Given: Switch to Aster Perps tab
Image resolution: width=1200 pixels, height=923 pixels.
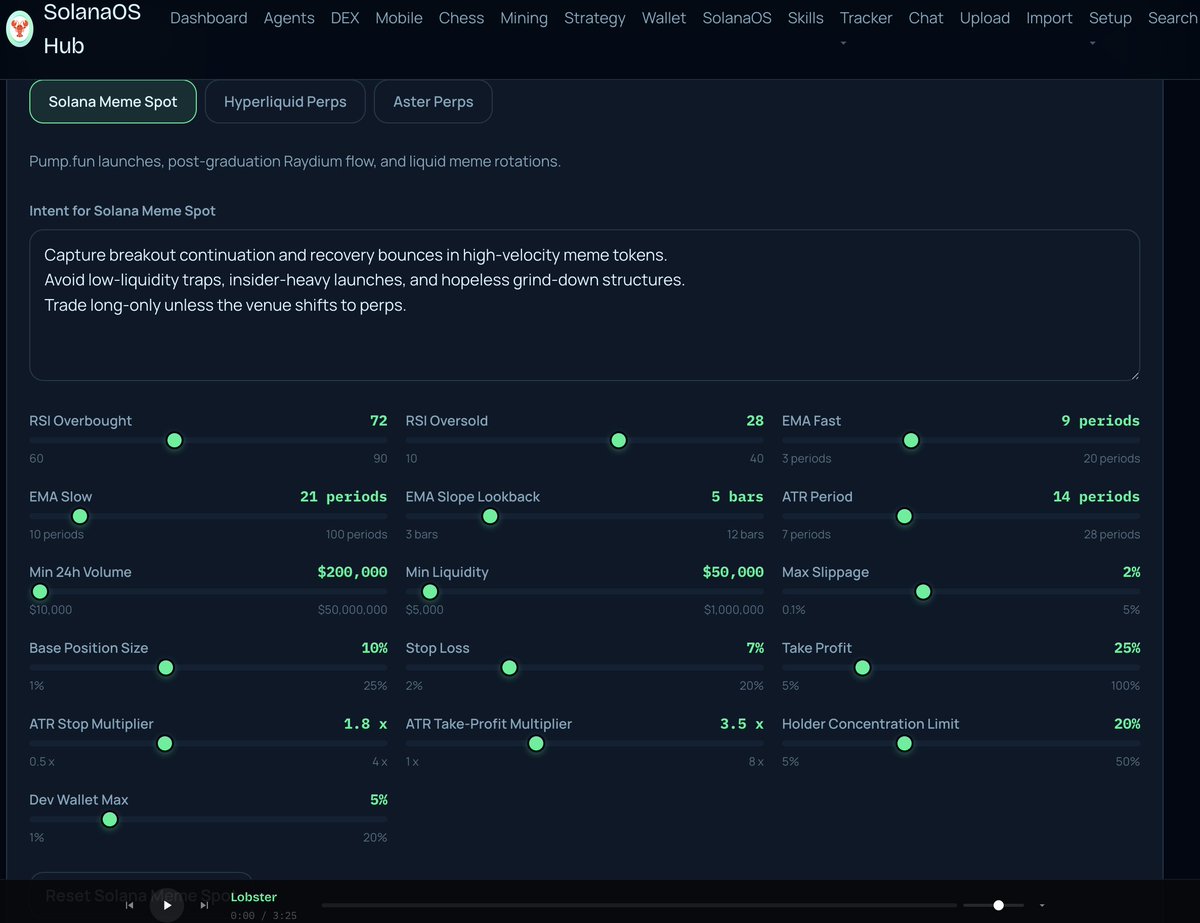Looking at the screenshot, I should coord(433,102).
